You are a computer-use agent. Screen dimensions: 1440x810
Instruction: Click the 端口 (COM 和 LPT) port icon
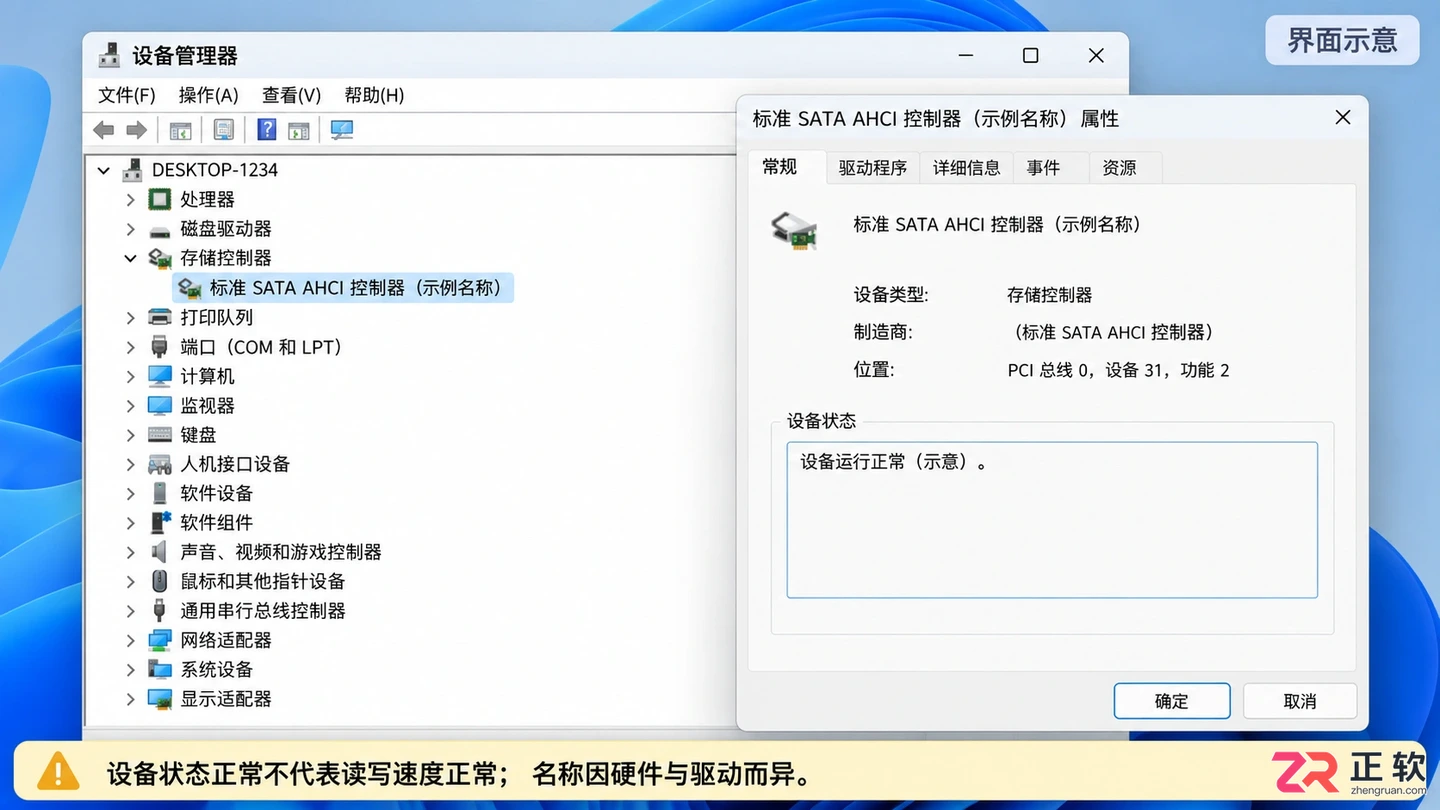160,347
